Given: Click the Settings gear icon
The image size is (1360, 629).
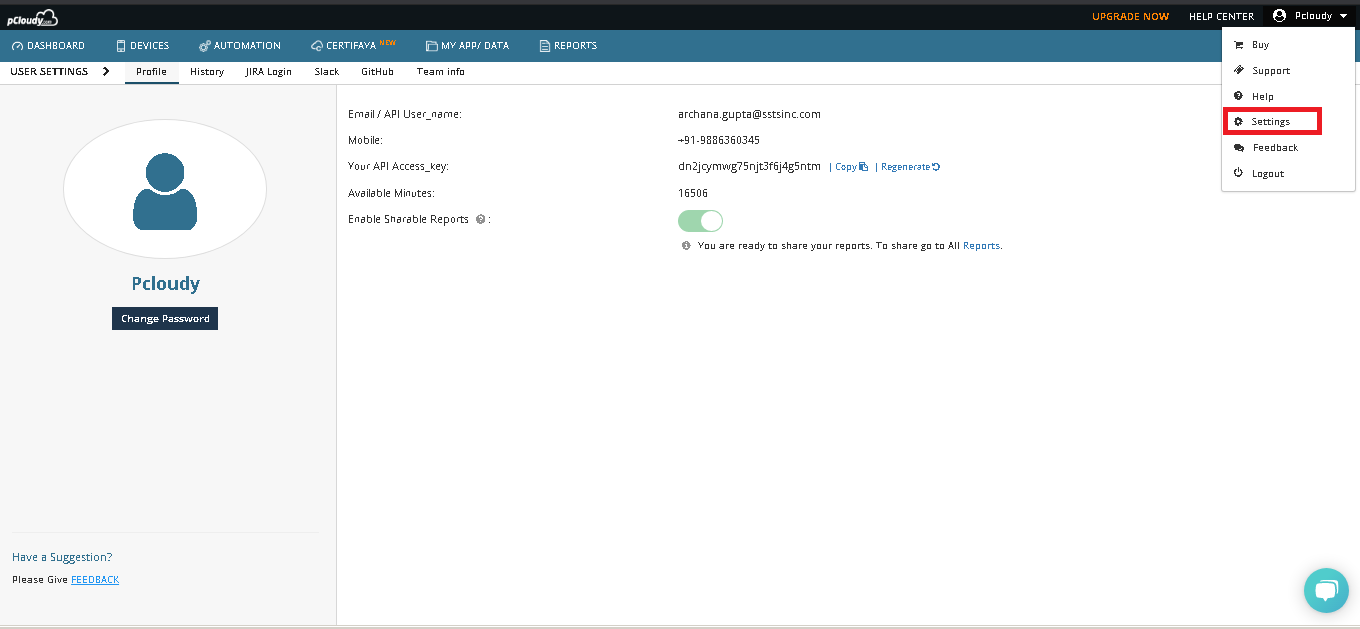Looking at the screenshot, I should click(1238, 121).
